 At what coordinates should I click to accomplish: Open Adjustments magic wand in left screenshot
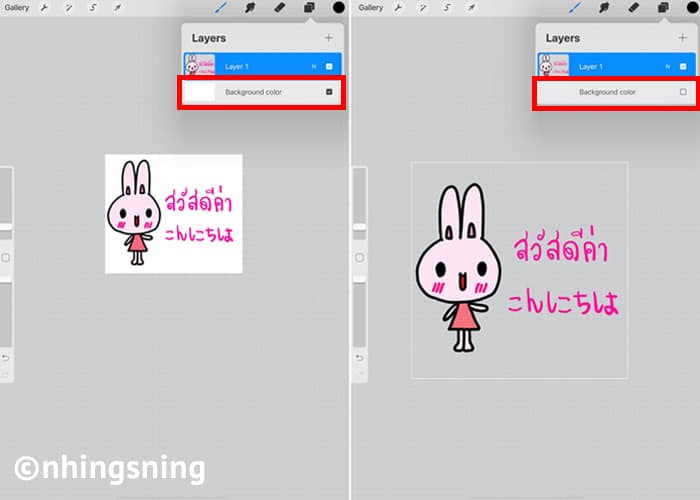point(68,8)
